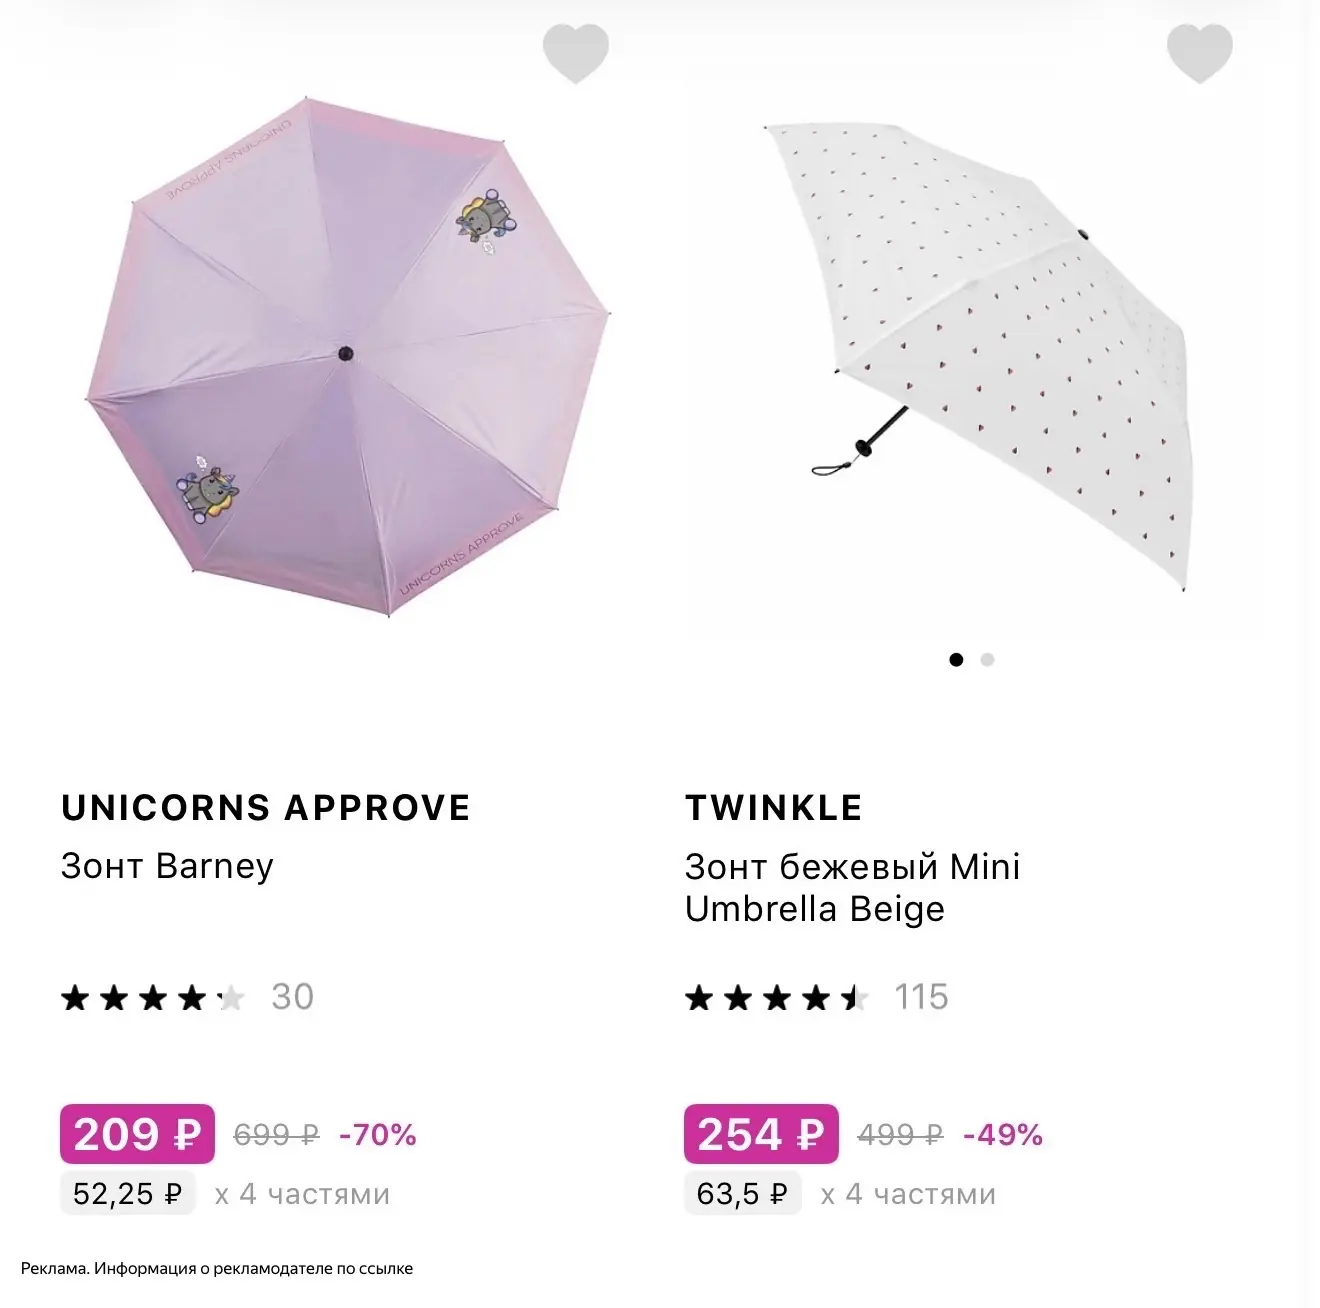Open the 30 reviews count

click(293, 997)
